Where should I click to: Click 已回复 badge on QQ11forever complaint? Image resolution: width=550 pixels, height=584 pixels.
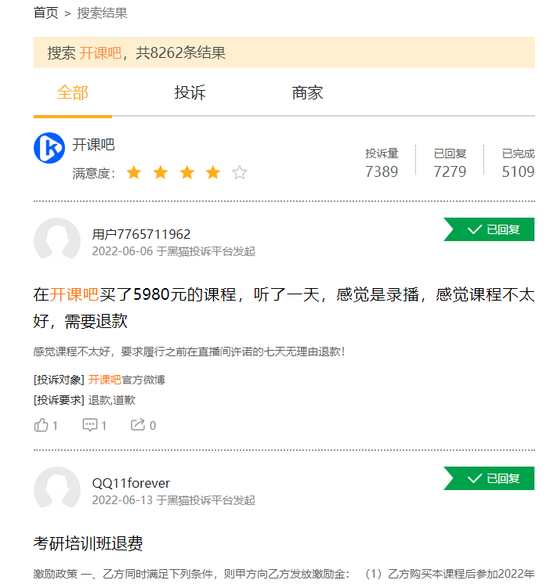click(489, 478)
